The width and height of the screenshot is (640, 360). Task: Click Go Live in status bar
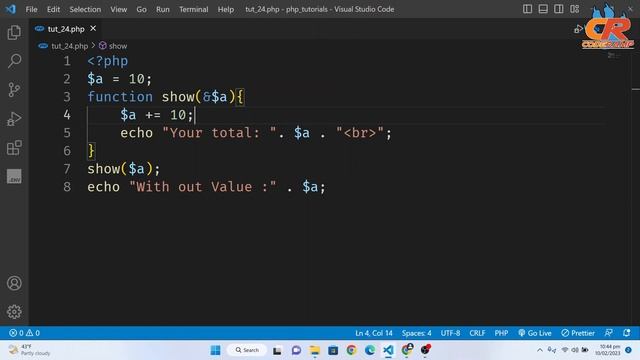pos(535,333)
